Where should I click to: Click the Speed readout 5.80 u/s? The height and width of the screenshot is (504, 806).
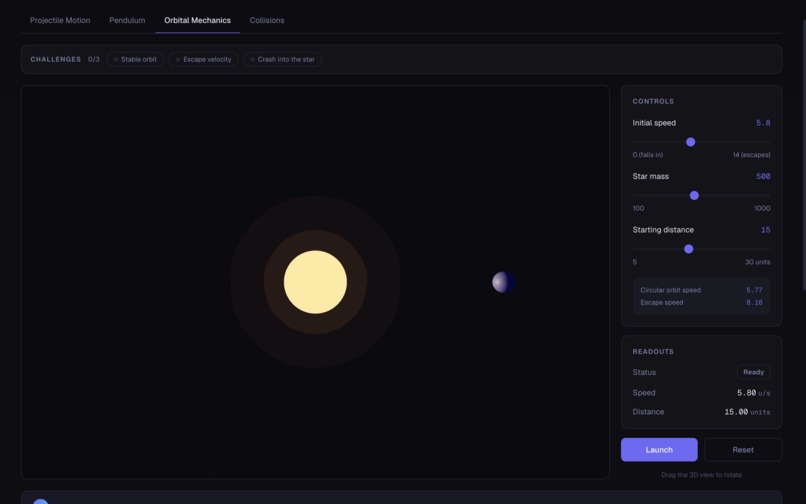(x=753, y=393)
